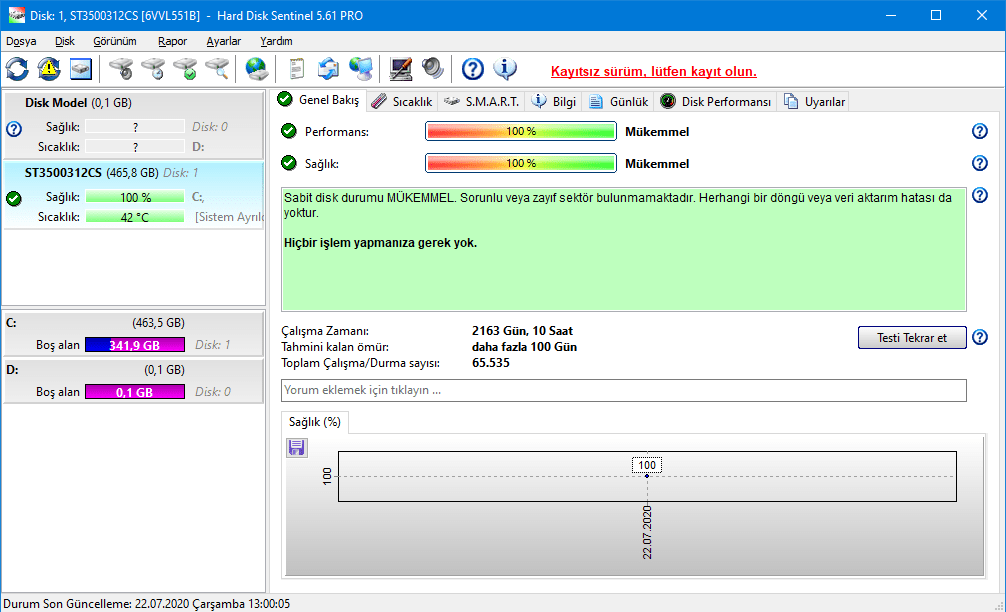
Task: Switch to the S.M.A.R.T. tab
Action: point(481,101)
